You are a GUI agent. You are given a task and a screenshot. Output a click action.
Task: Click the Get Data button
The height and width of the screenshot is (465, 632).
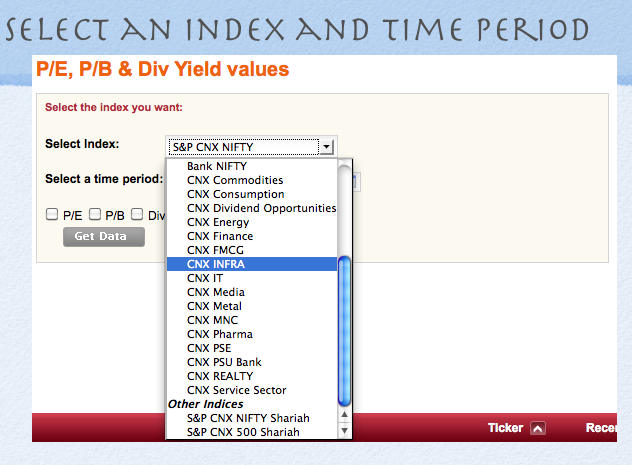(104, 237)
